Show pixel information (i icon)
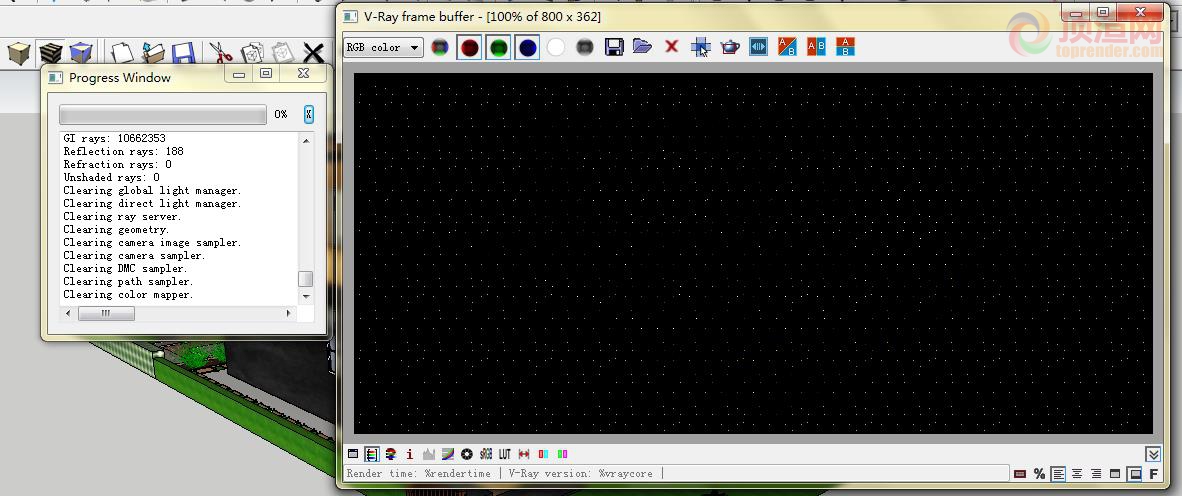This screenshot has width=1182, height=496. pos(409,454)
